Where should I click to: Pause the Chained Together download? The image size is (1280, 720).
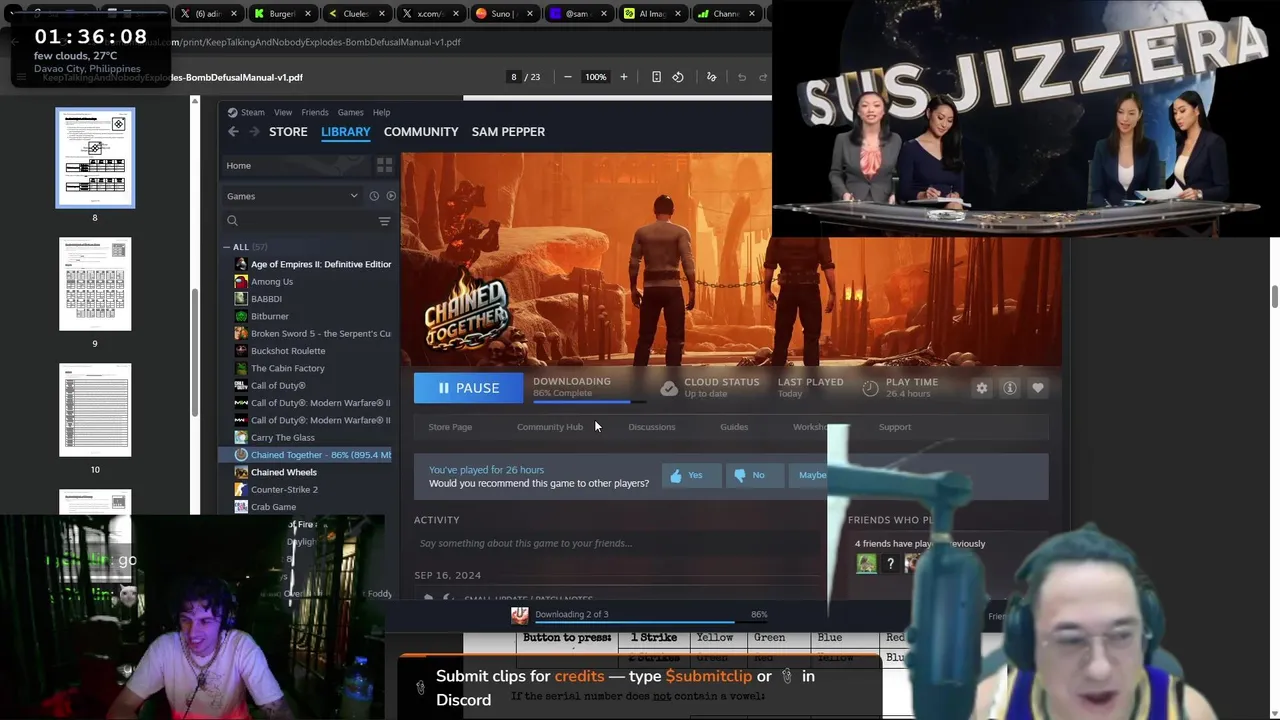tap(468, 388)
